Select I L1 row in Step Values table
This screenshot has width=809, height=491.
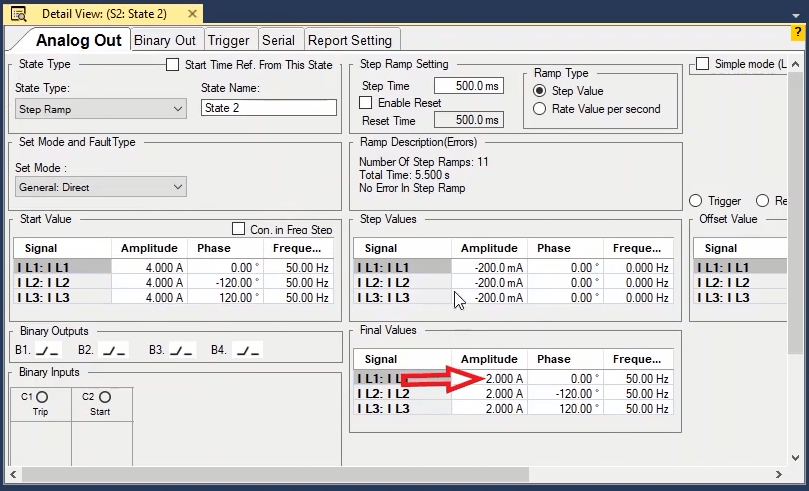[402, 267]
